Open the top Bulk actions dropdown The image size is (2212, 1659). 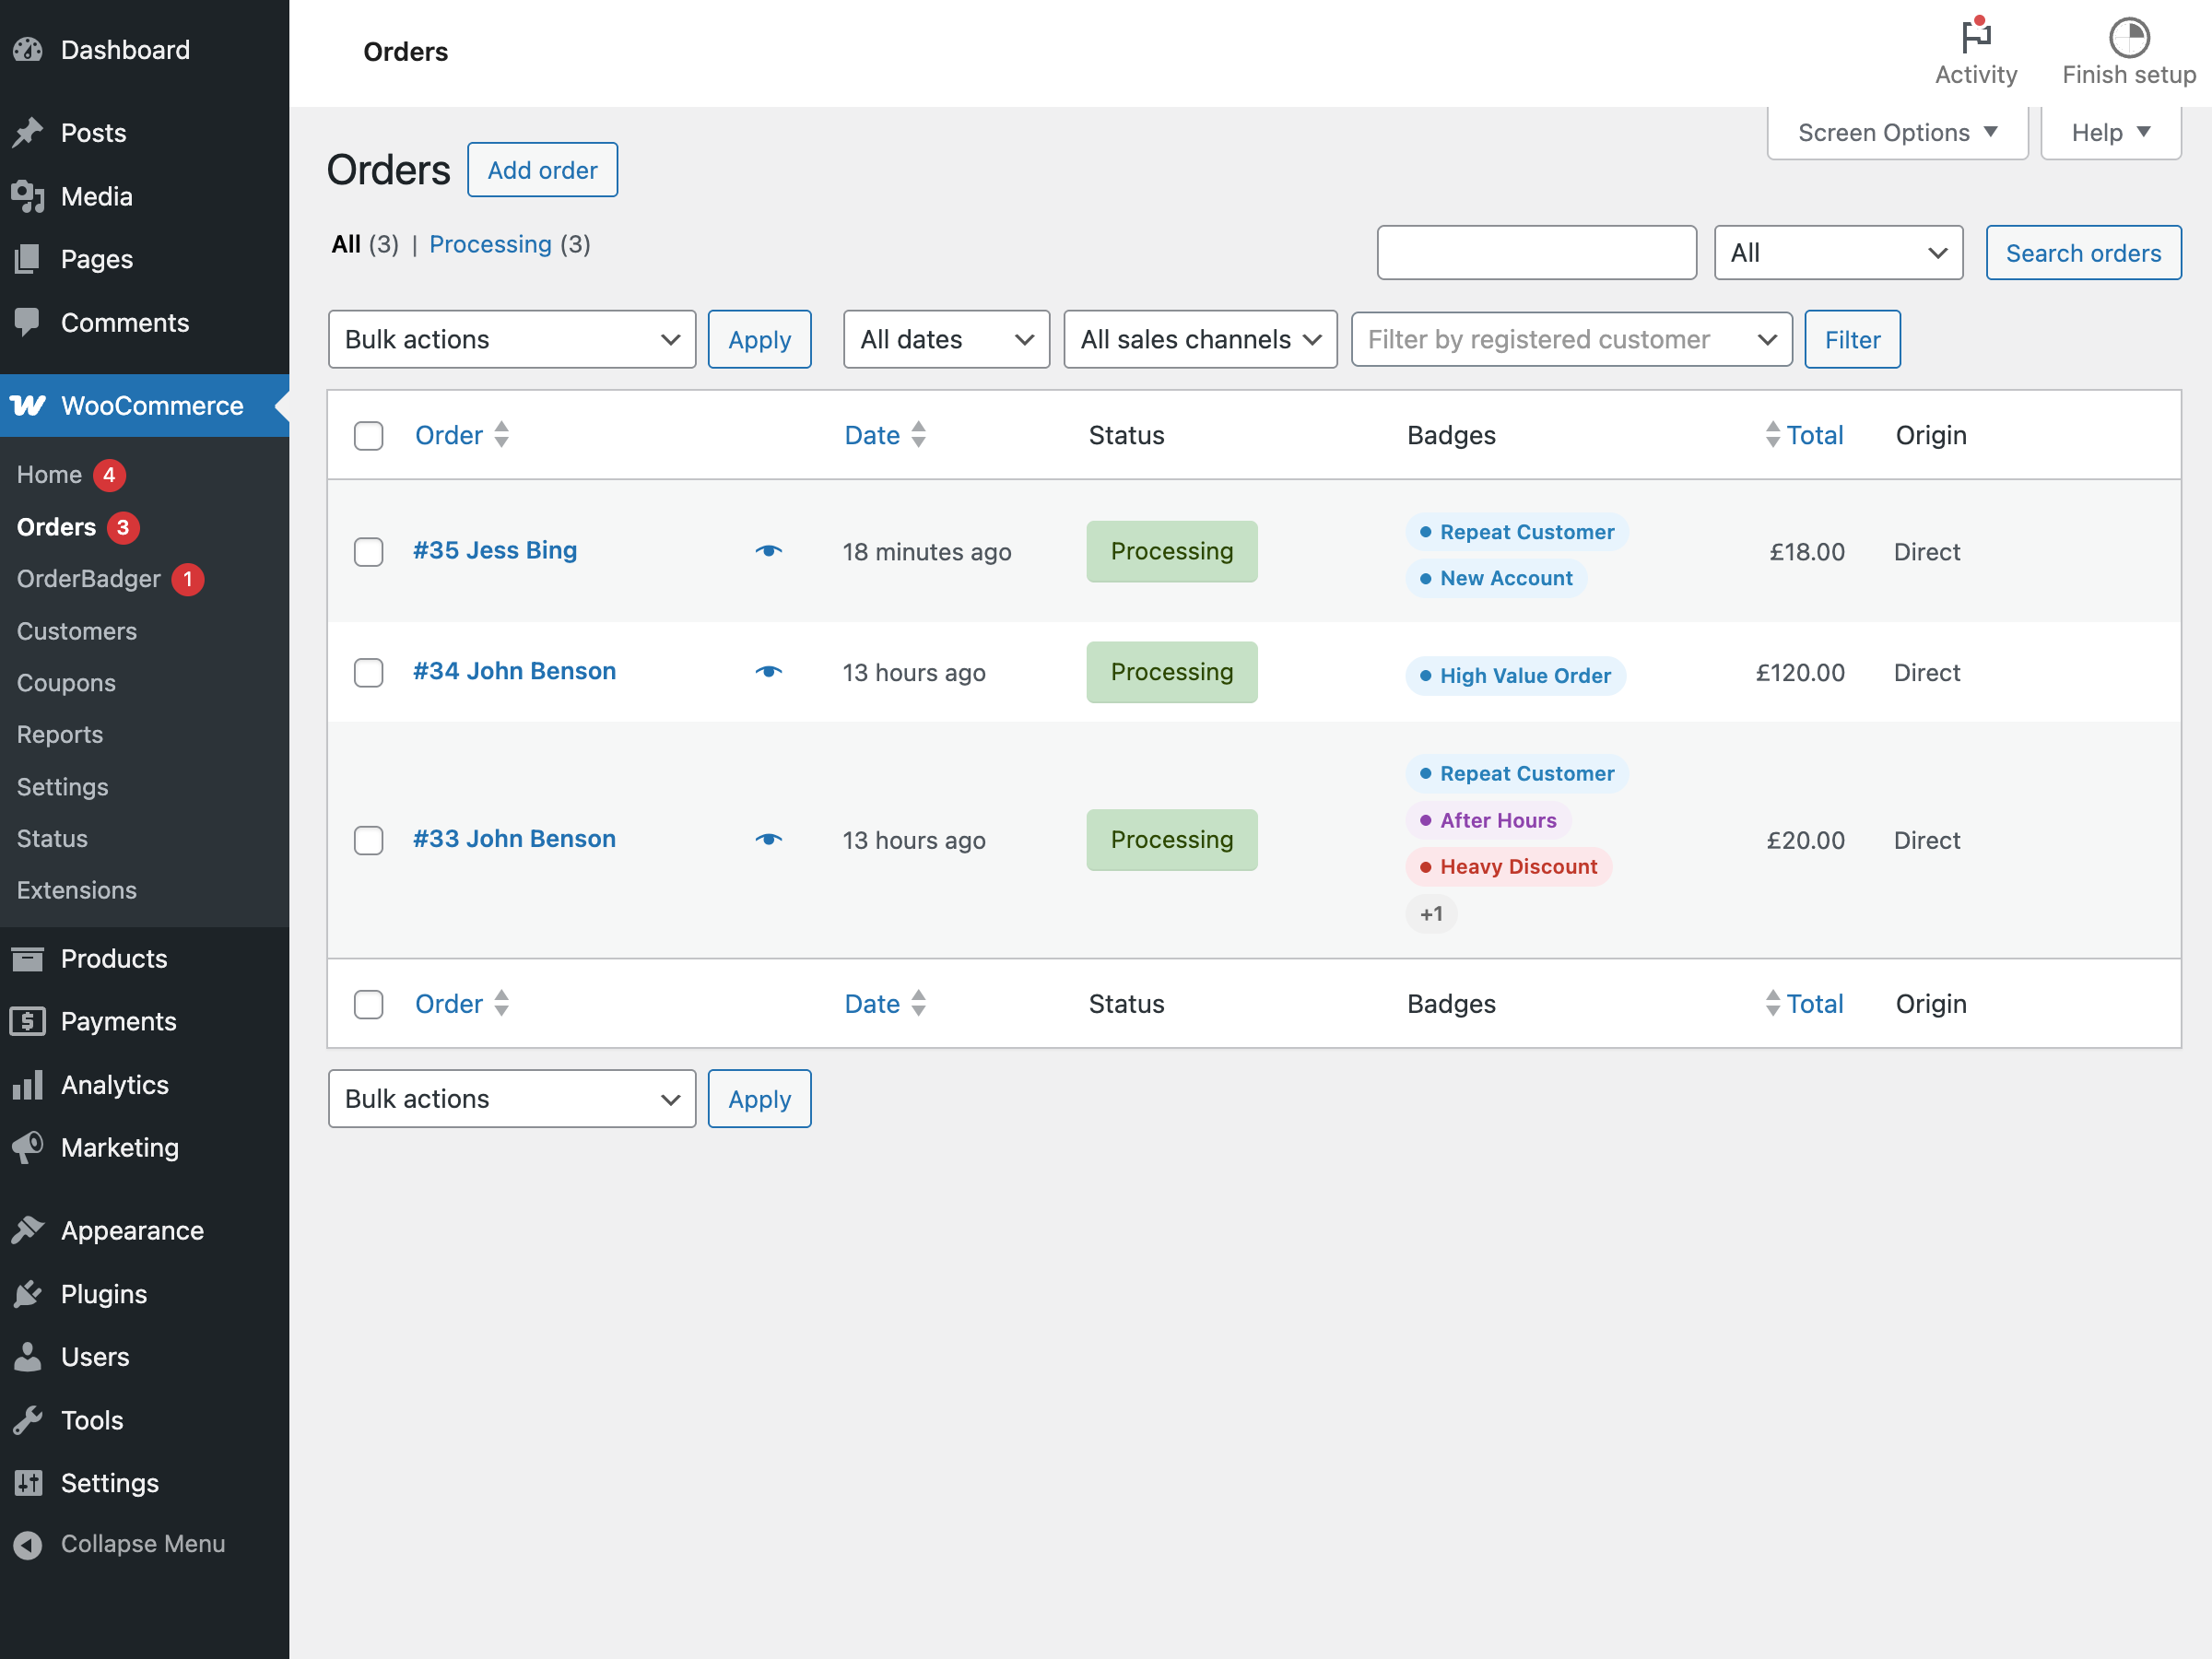pyautogui.click(x=511, y=340)
